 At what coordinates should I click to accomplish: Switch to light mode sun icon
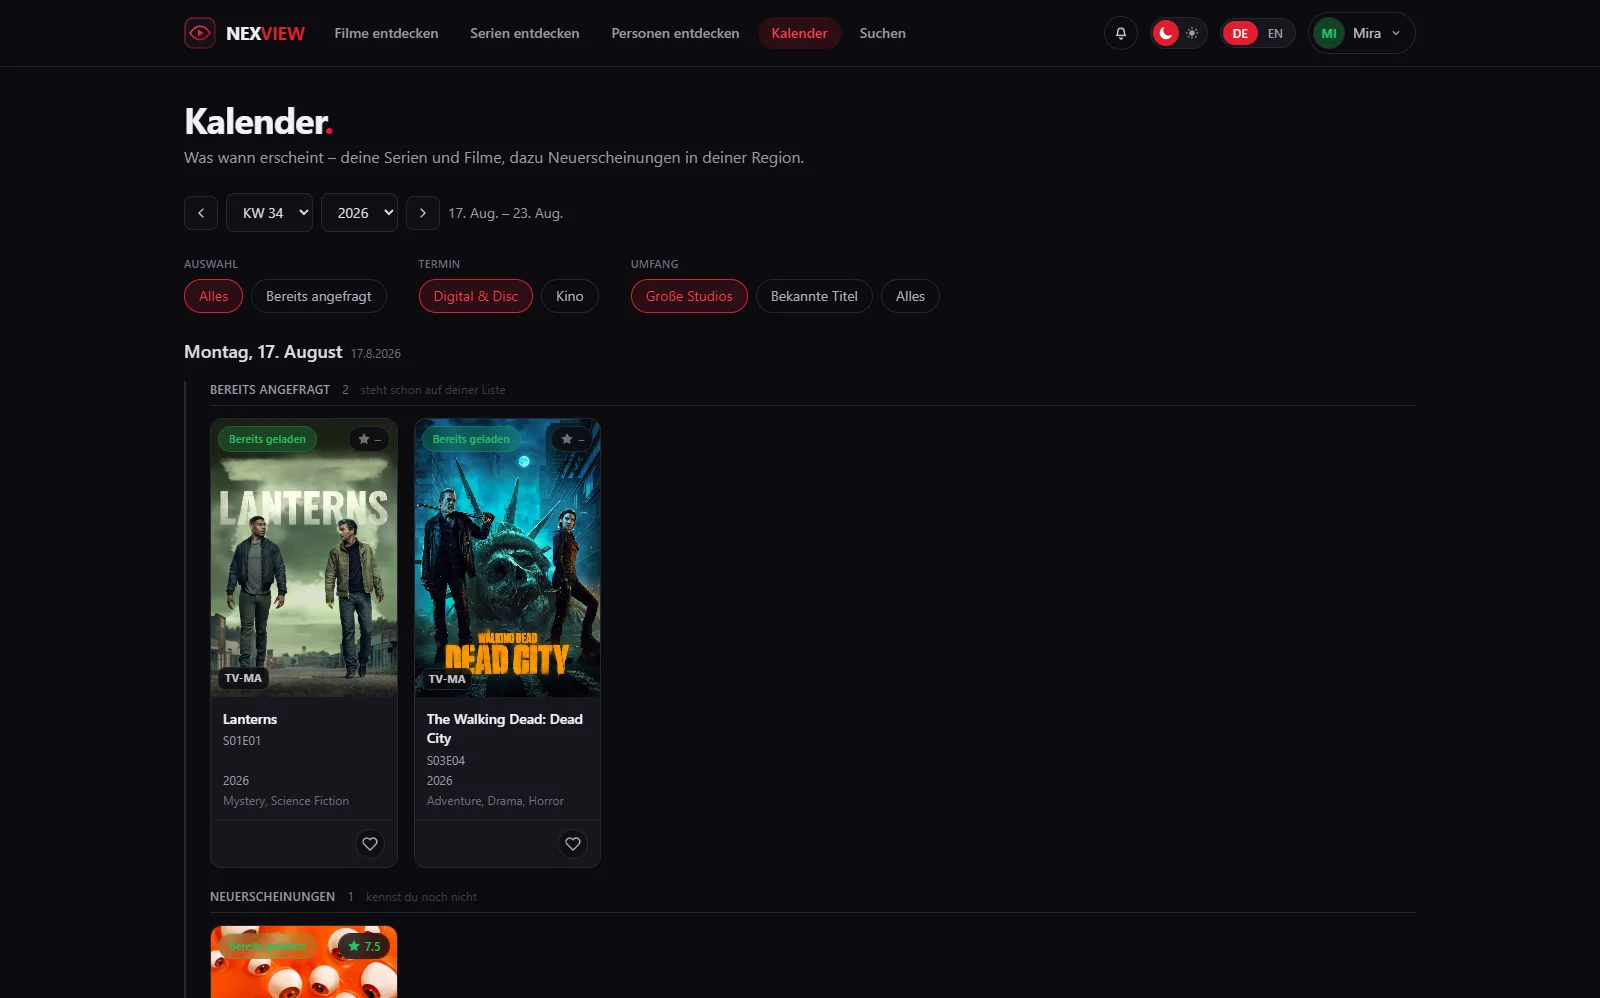coord(1192,33)
